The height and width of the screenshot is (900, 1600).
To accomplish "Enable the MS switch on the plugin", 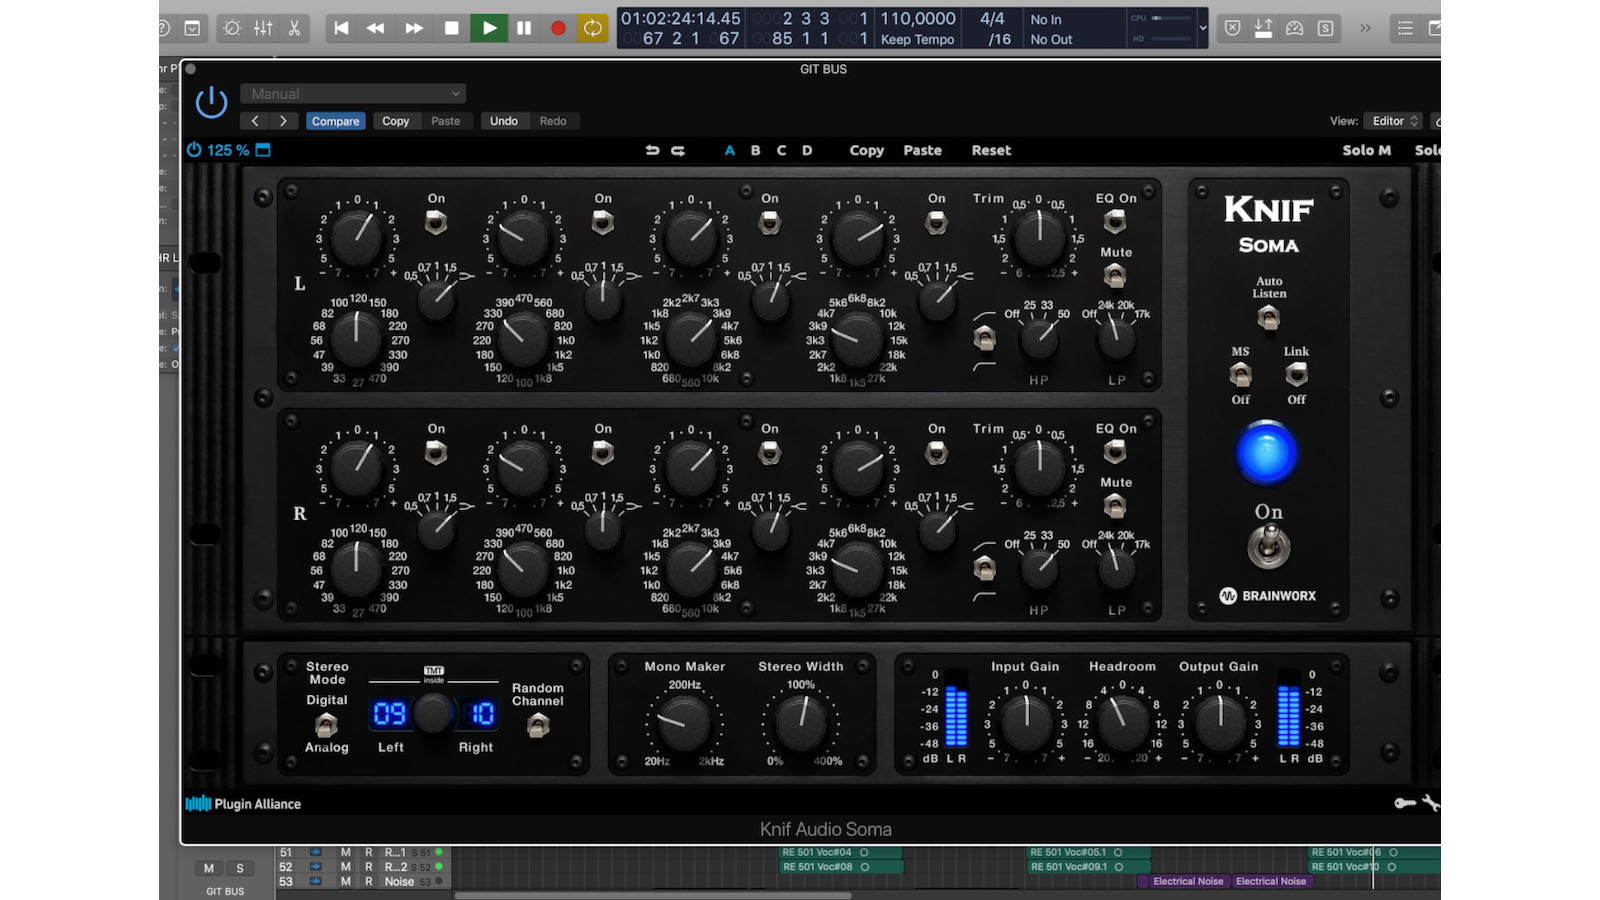I will tap(1239, 376).
